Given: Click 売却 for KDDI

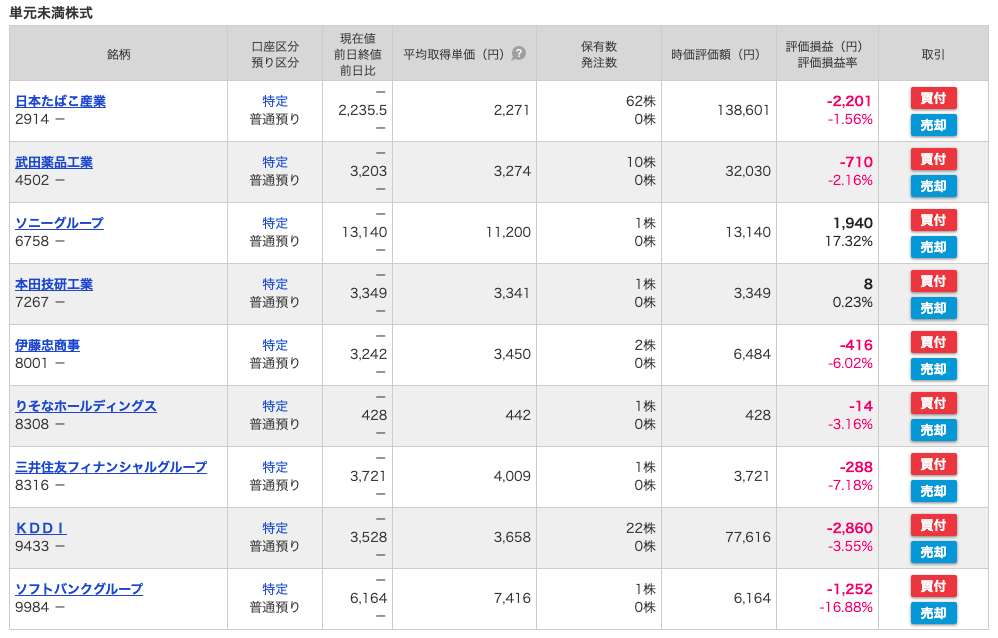Looking at the screenshot, I should [x=933, y=552].
